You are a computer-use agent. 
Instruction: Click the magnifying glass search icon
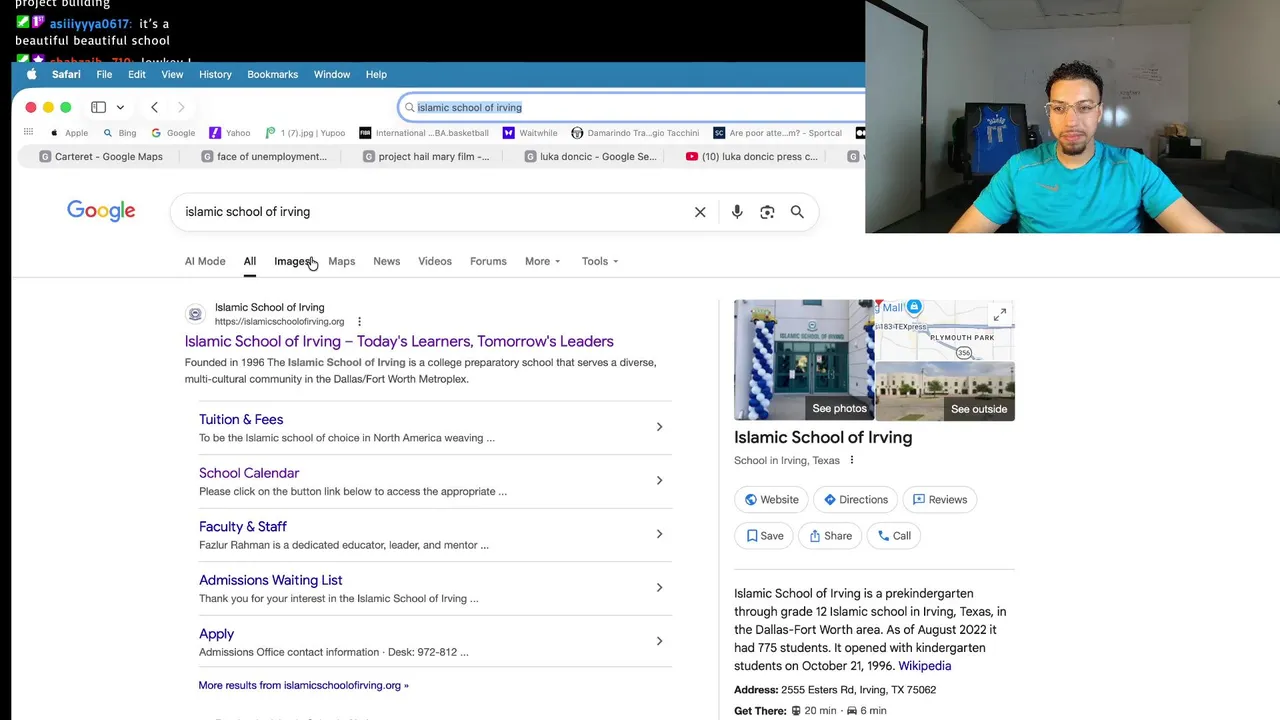797,212
